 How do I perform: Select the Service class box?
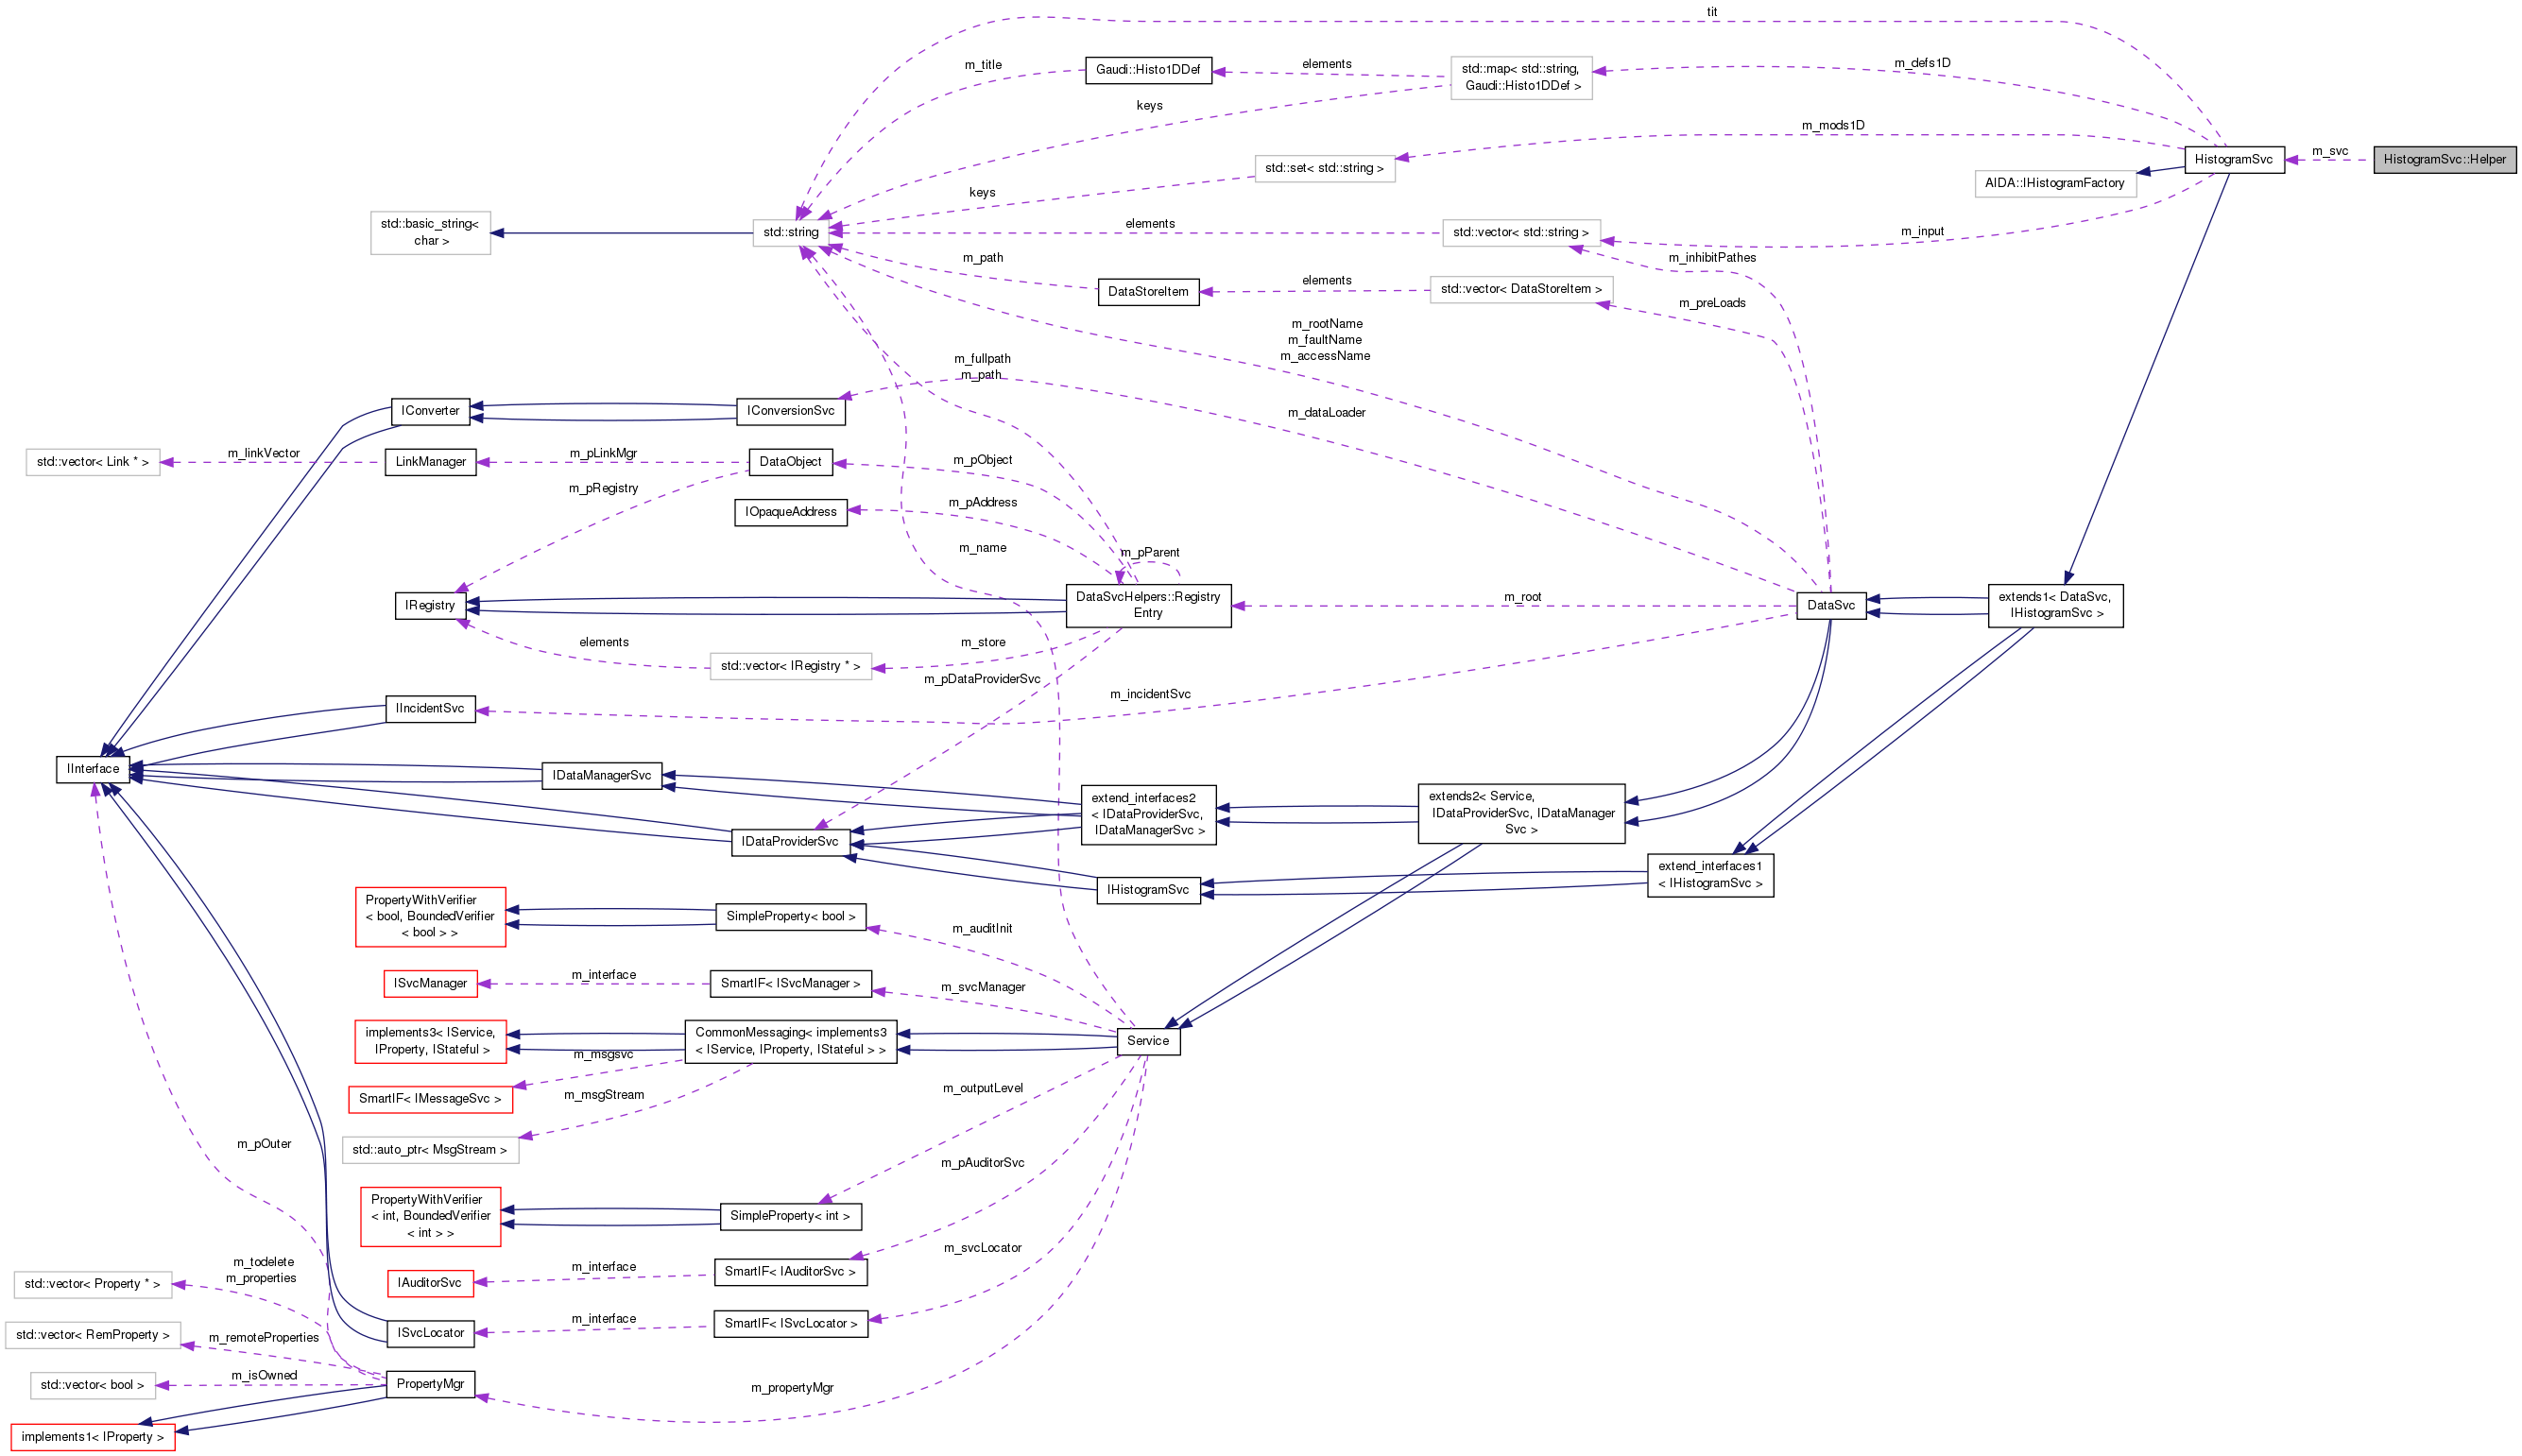coord(1147,1040)
